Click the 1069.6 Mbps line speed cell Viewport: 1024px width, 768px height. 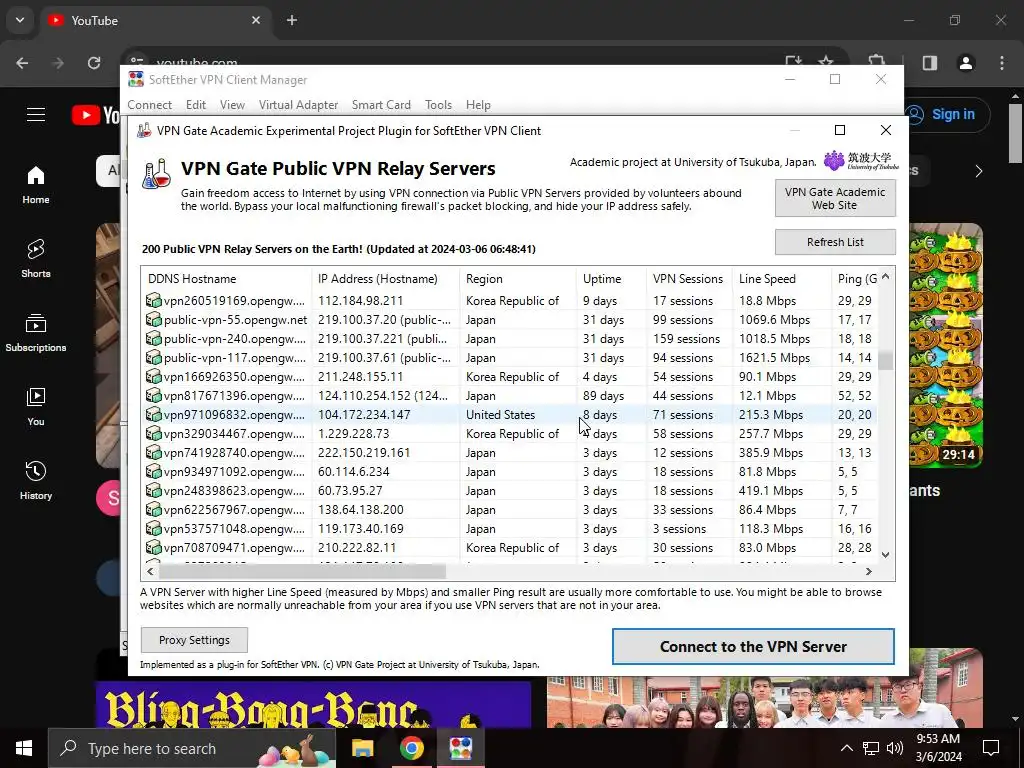[x=775, y=320]
